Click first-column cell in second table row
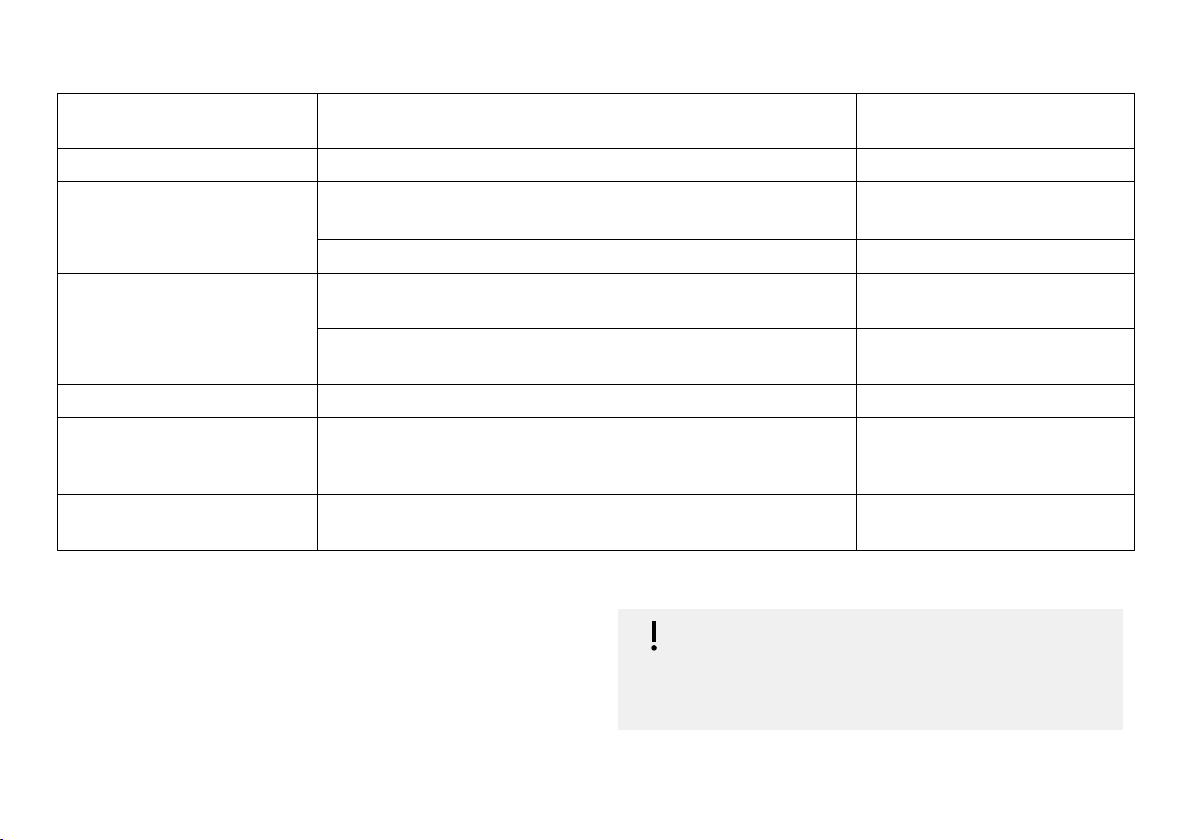This screenshot has height=840, width=1192. point(187,165)
